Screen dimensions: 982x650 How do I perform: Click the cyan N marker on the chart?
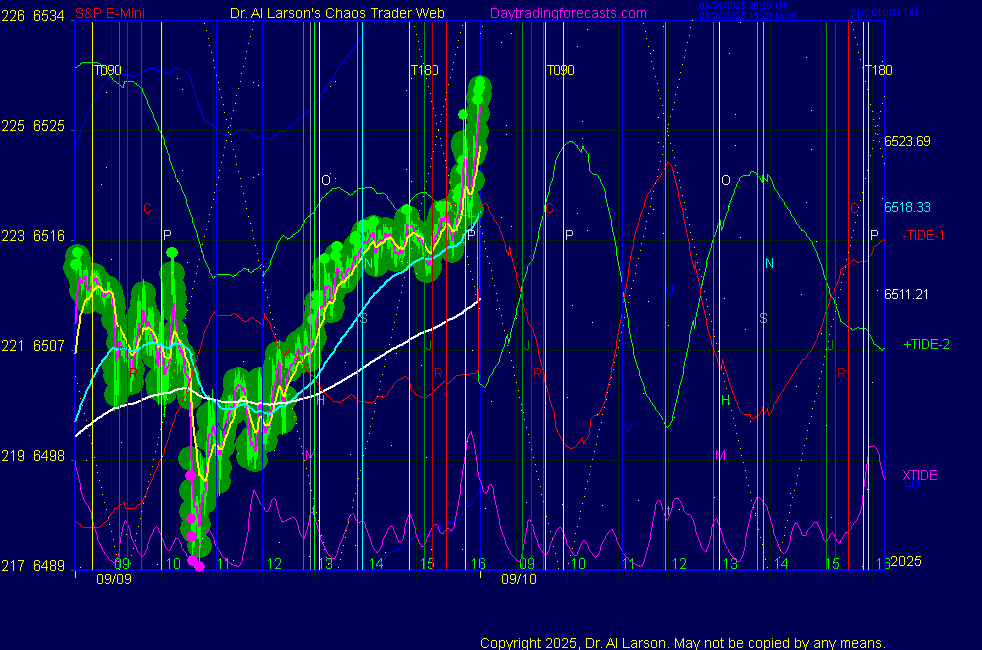pos(769,263)
